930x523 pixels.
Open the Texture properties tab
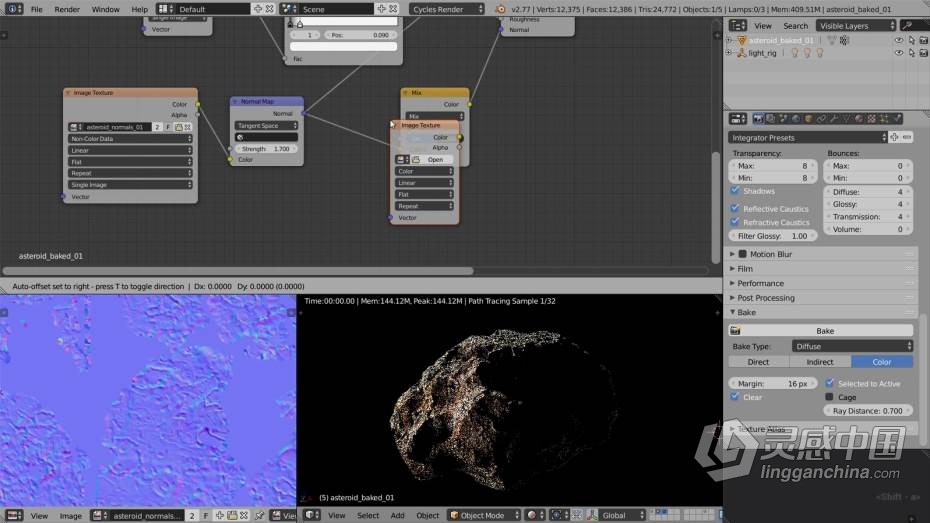pyautogui.click(x=871, y=119)
